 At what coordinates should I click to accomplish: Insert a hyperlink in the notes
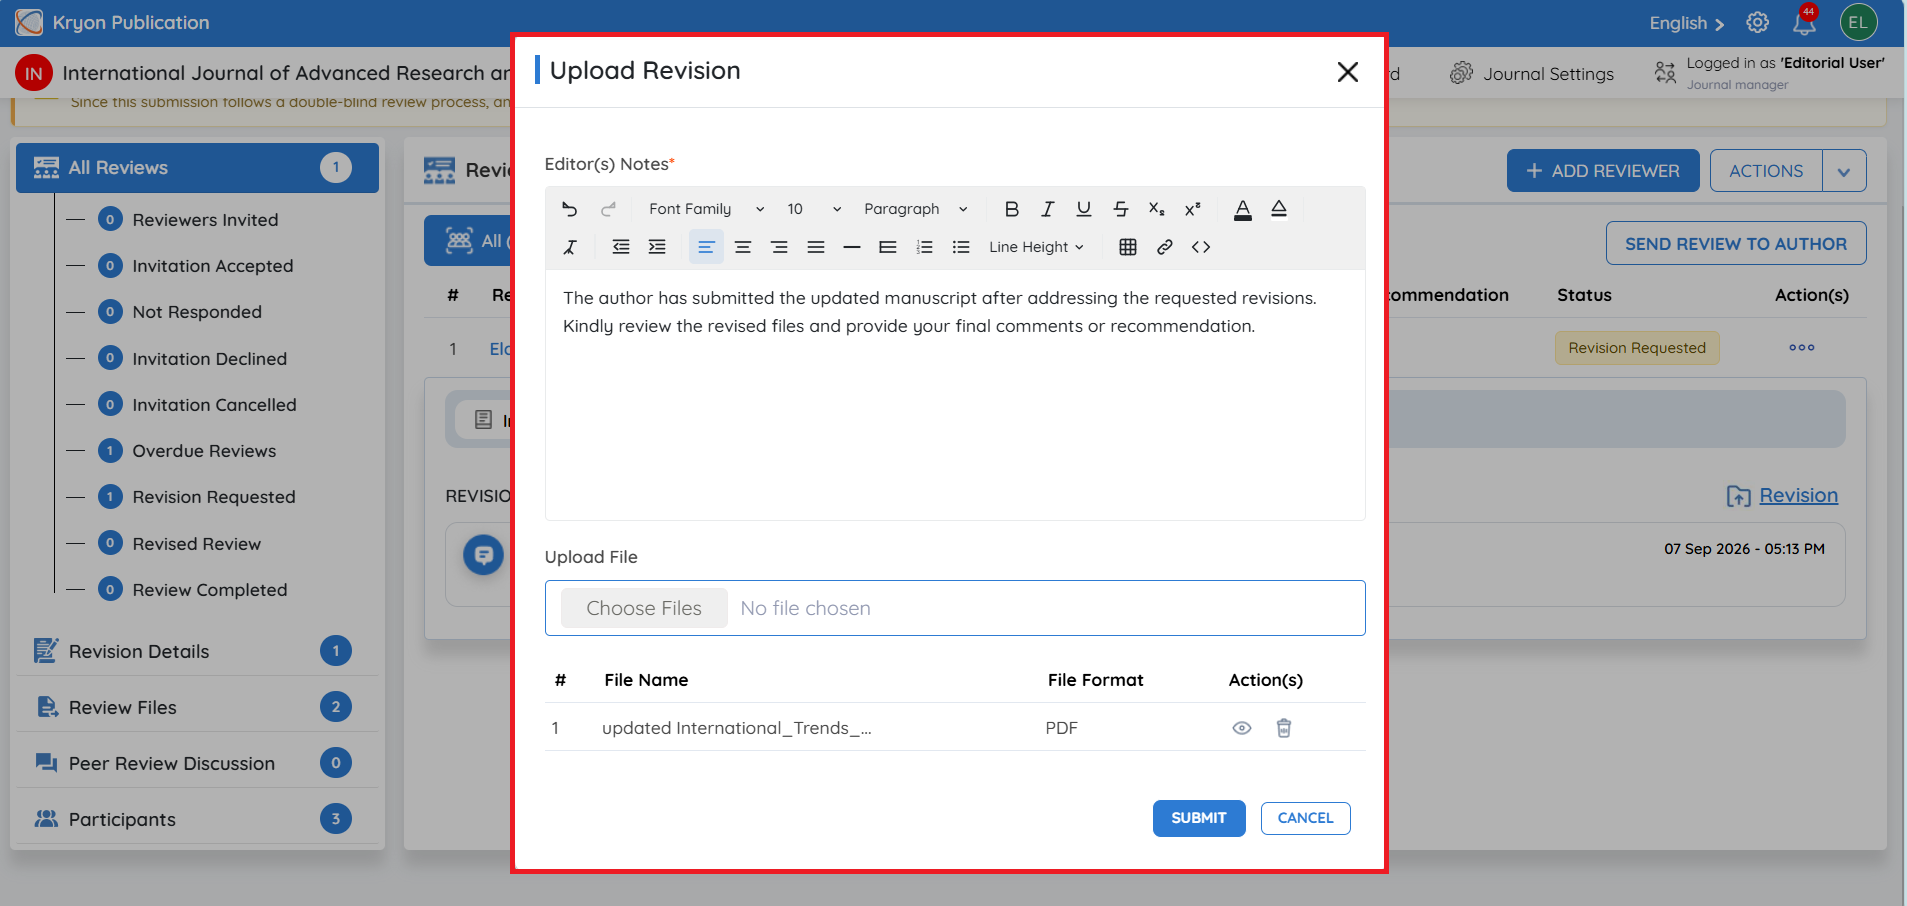(x=1164, y=247)
